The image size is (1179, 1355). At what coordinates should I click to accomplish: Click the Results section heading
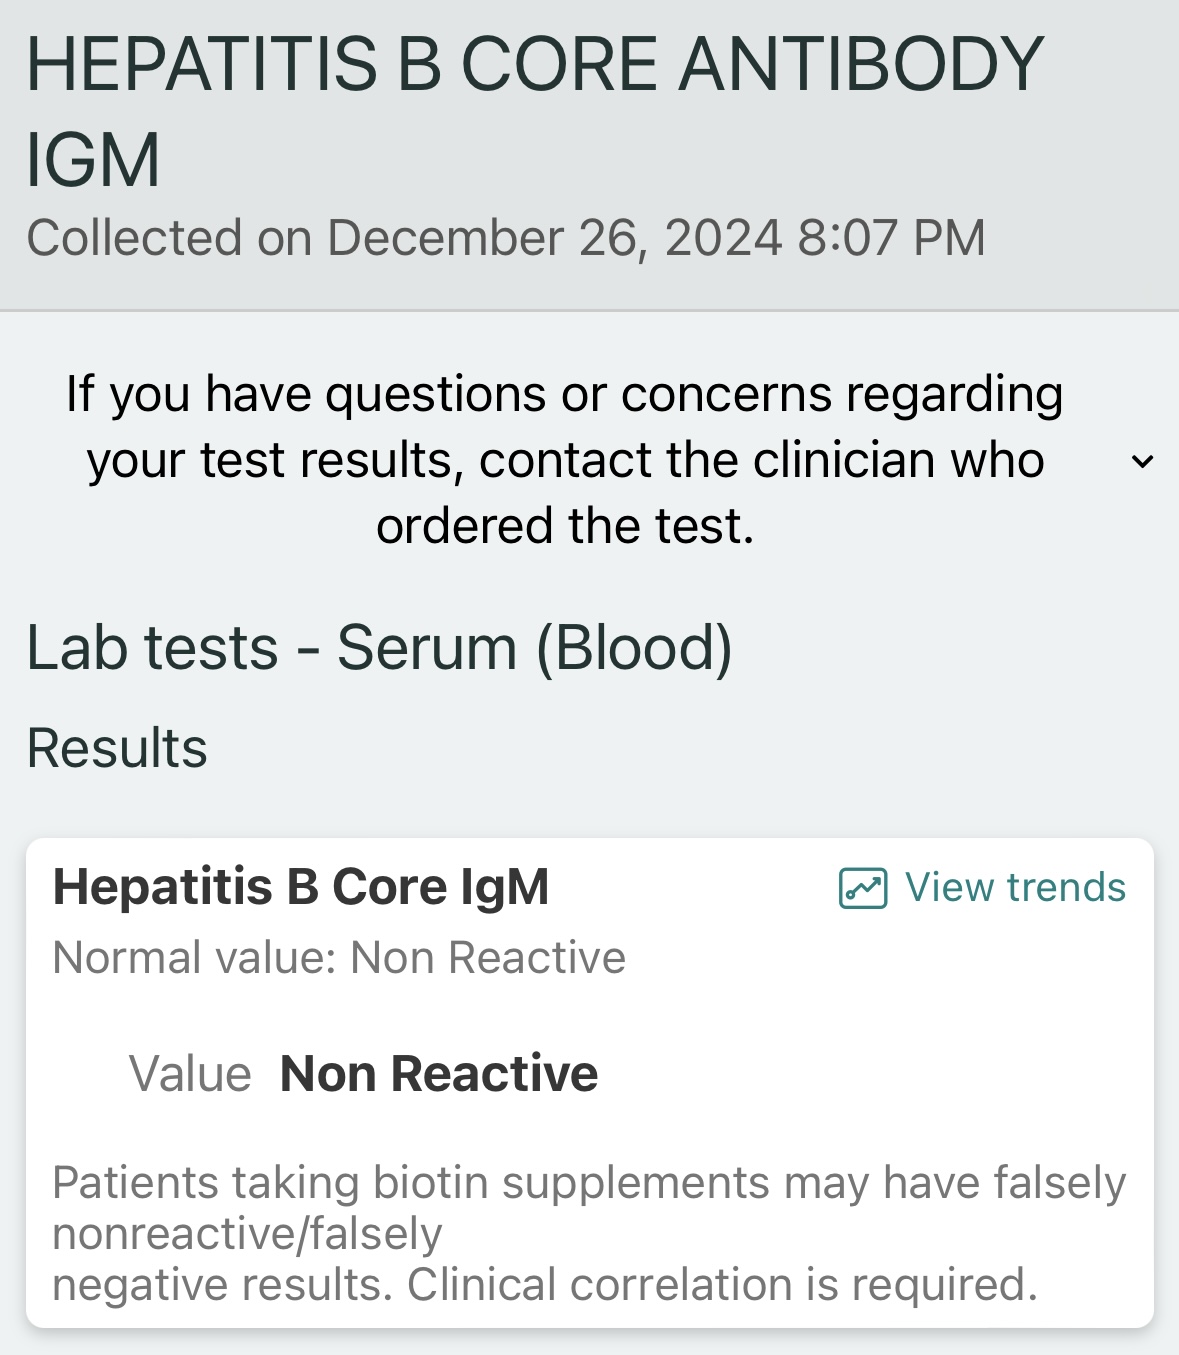tap(117, 748)
